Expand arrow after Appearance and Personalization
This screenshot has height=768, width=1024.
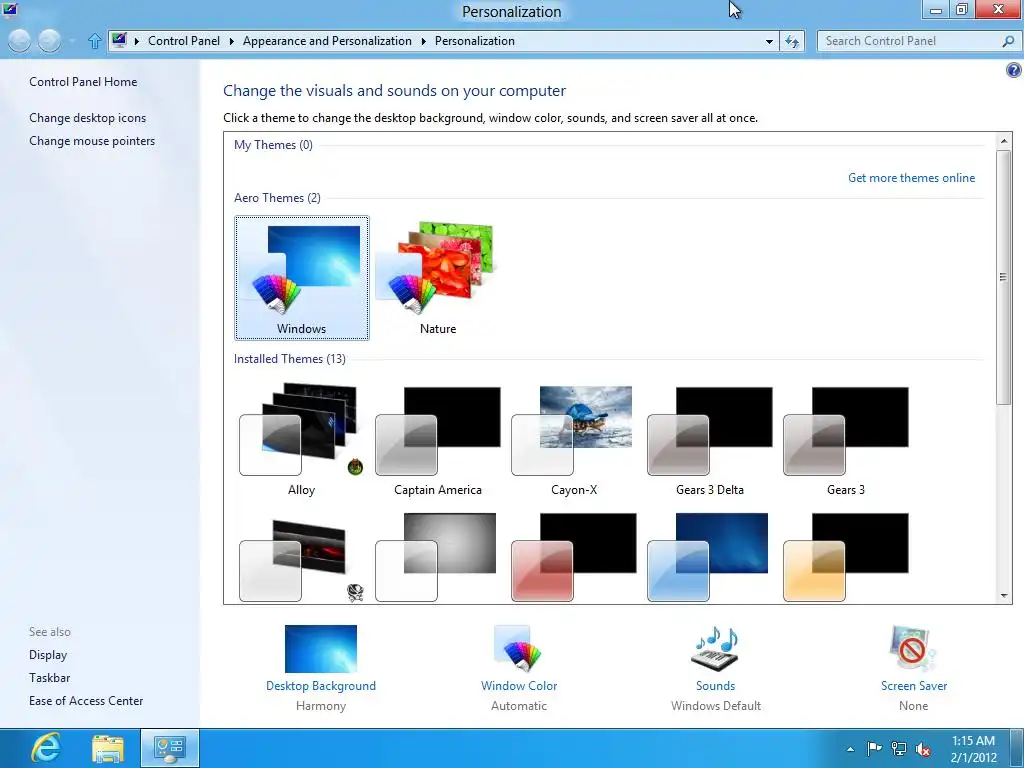tap(423, 41)
